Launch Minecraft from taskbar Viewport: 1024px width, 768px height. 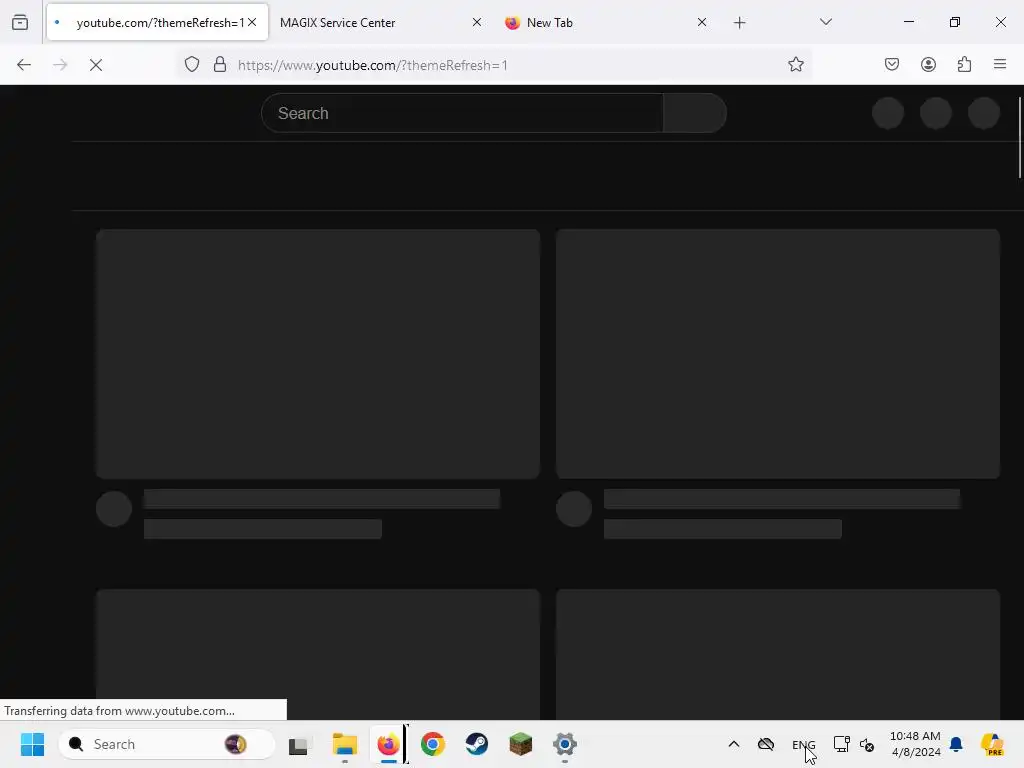(520, 744)
